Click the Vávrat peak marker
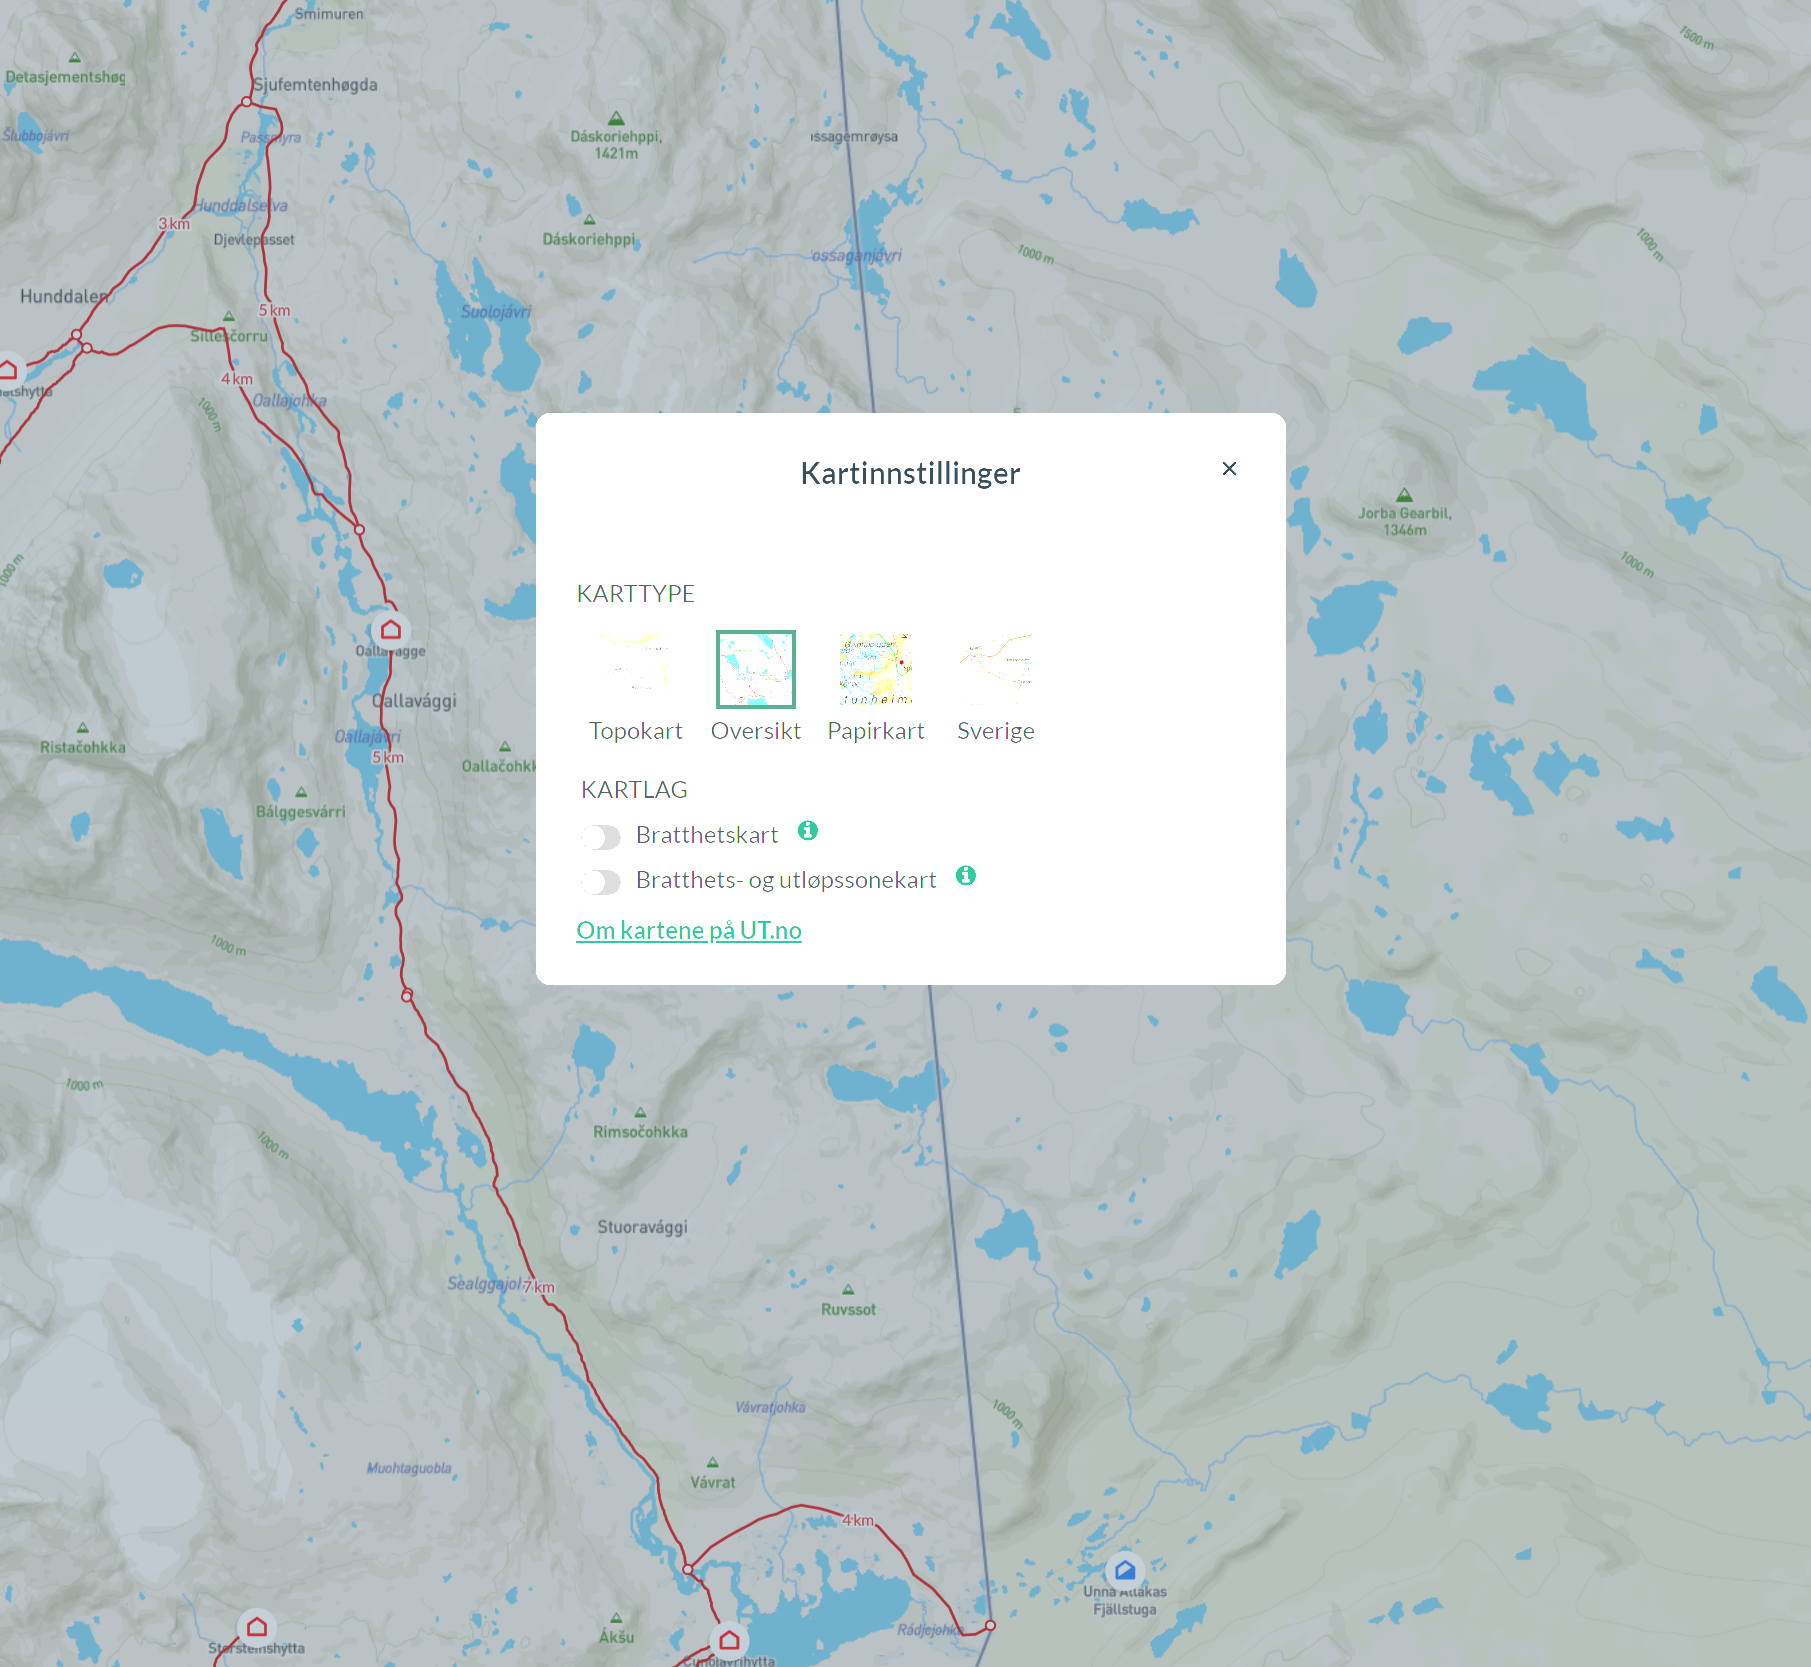The height and width of the screenshot is (1667, 1811). (712, 1463)
